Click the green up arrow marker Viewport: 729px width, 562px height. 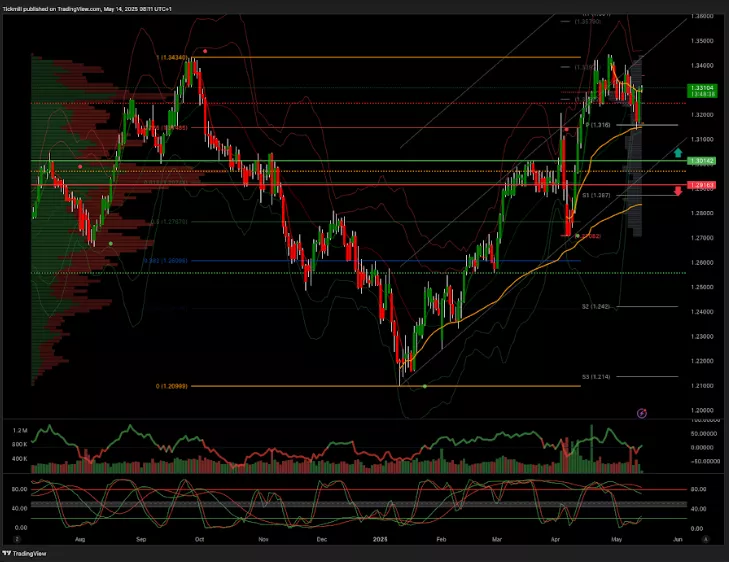(x=678, y=153)
